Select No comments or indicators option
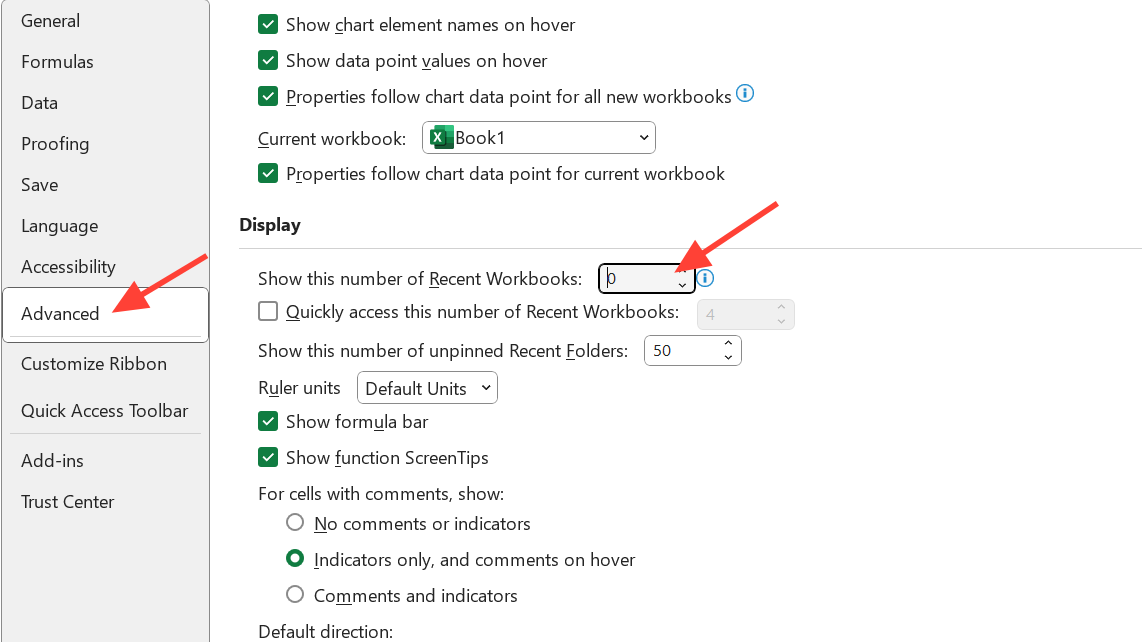1142x642 pixels. (x=295, y=522)
